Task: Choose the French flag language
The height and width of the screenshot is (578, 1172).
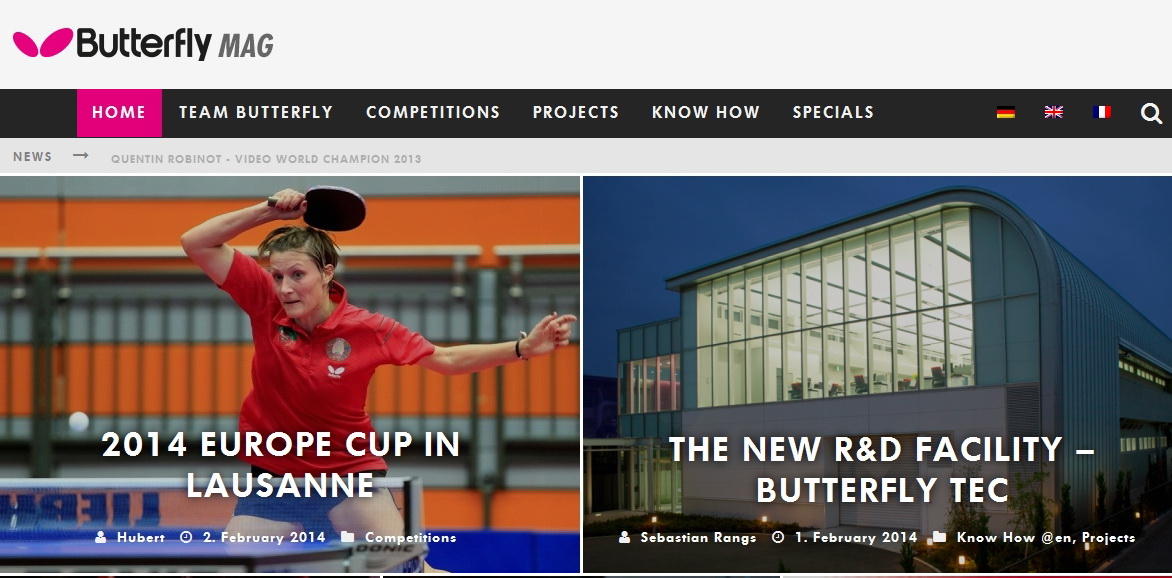Action: point(1101,112)
